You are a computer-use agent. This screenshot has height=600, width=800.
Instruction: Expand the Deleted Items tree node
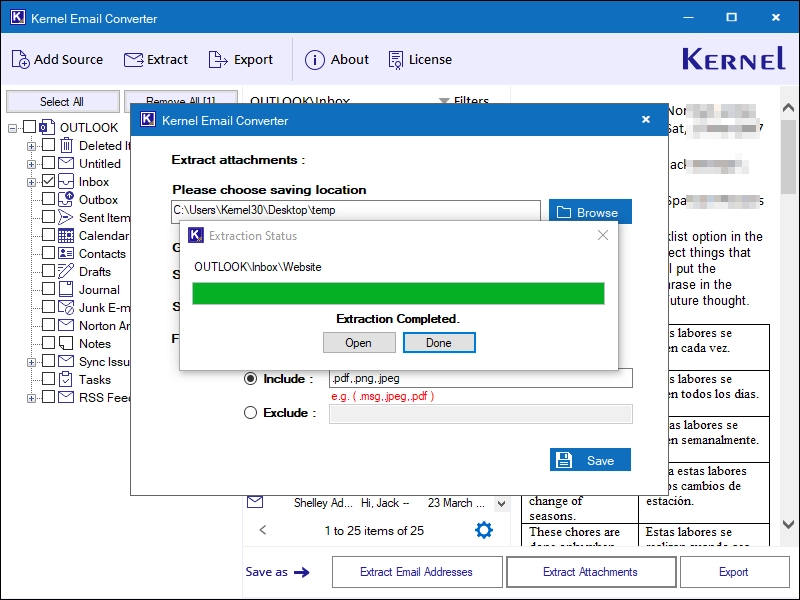click(31, 146)
